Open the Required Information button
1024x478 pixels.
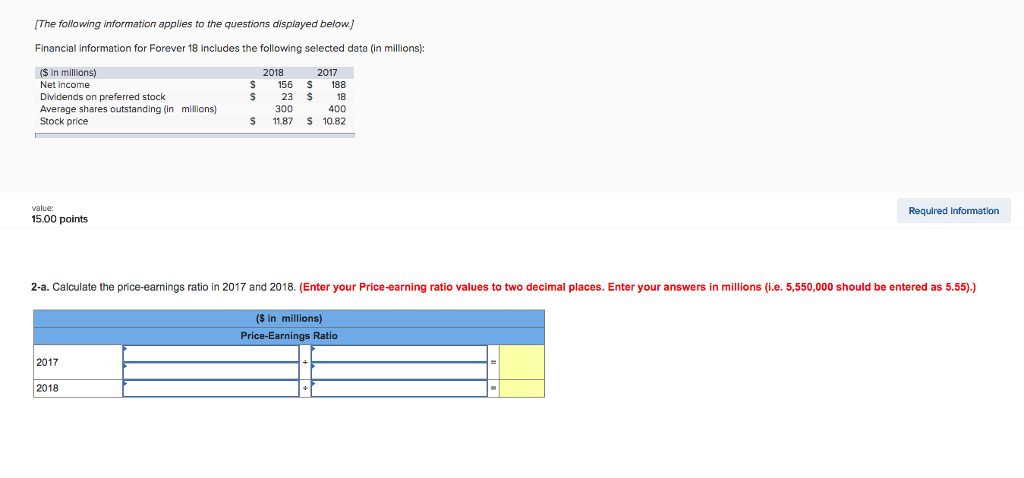(x=953, y=211)
